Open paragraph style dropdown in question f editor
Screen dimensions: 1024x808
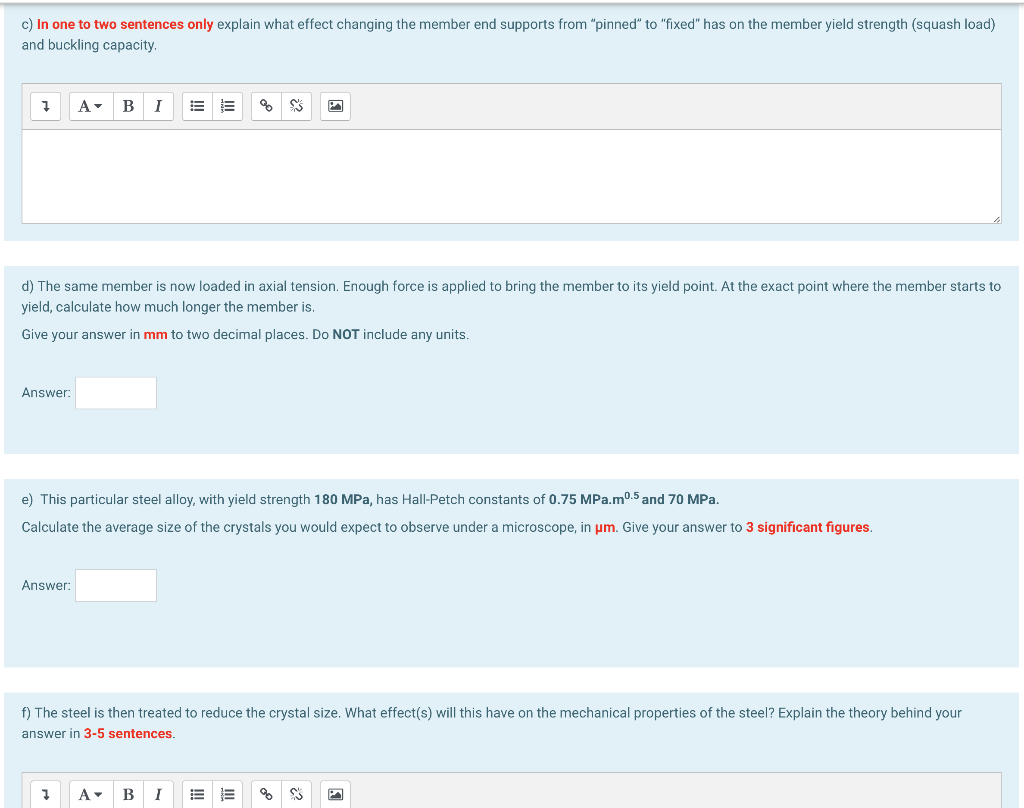click(91, 794)
